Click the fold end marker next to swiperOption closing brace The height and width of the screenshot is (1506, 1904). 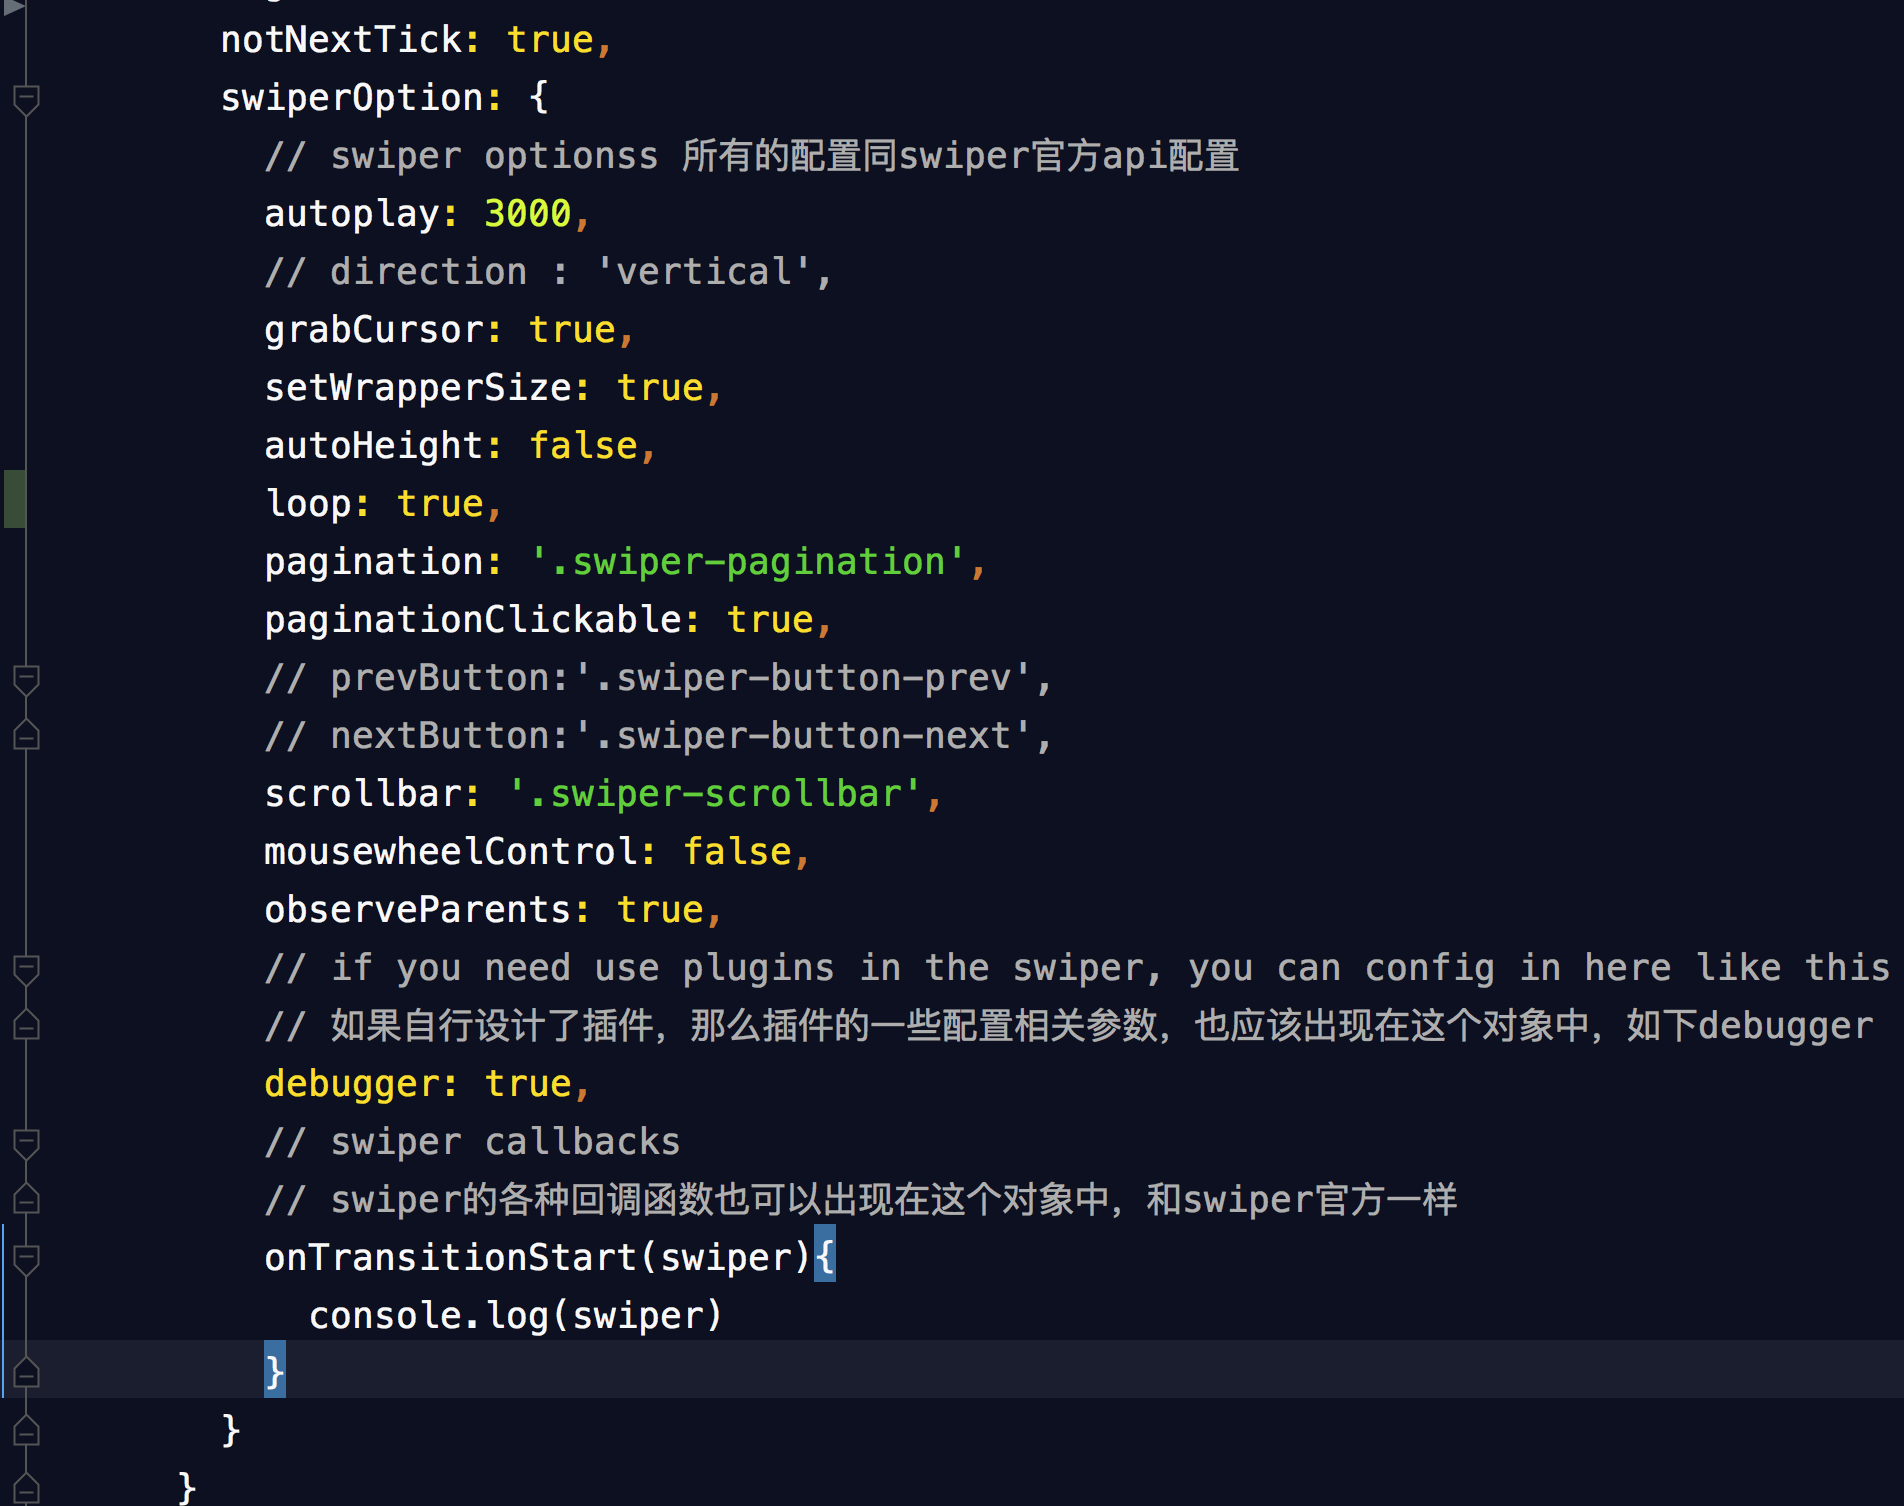[27, 1431]
